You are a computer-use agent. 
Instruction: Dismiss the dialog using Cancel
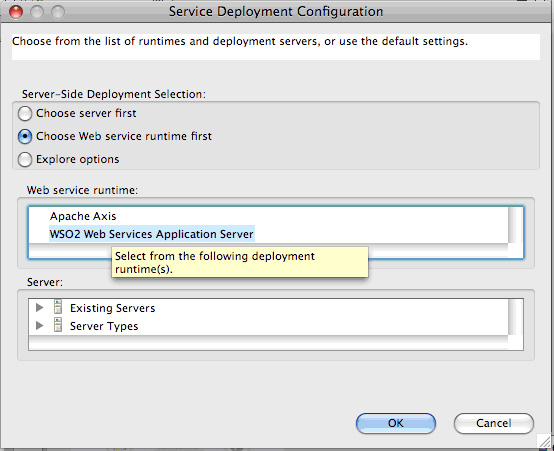point(494,423)
